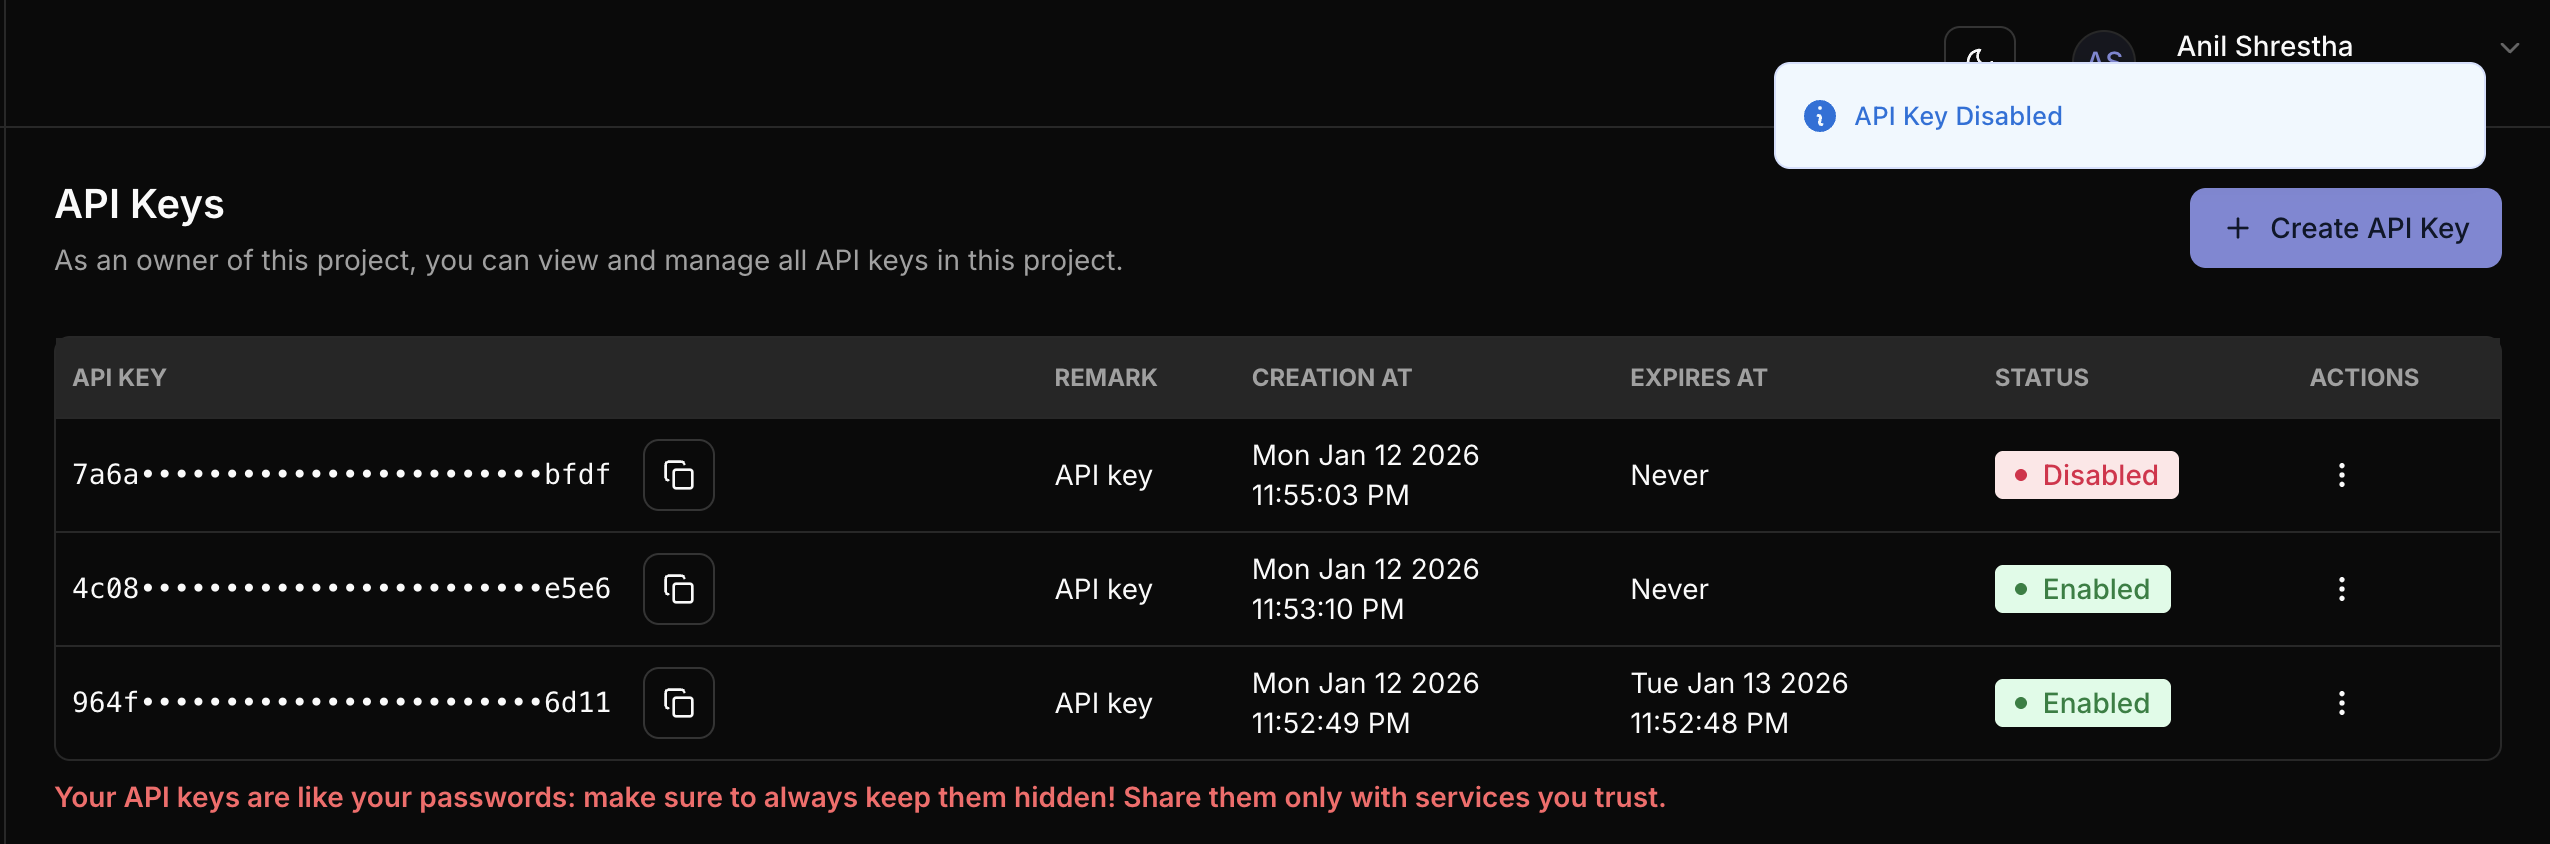Click the Enabled badge for 964f...6d11 key
The height and width of the screenshot is (844, 2550).
pyautogui.click(x=2082, y=703)
